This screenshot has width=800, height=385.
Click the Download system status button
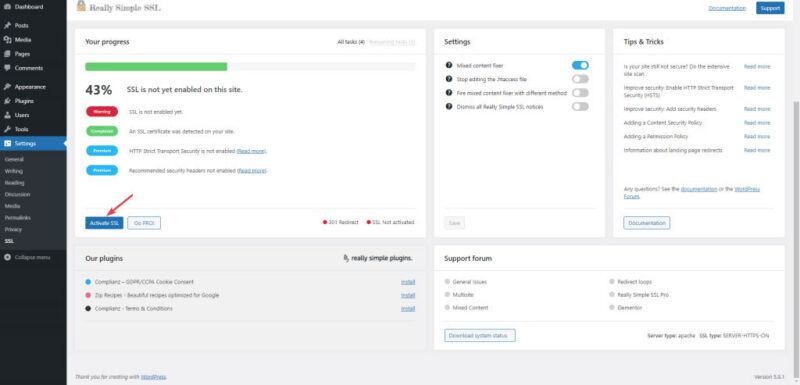tap(480, 336)
